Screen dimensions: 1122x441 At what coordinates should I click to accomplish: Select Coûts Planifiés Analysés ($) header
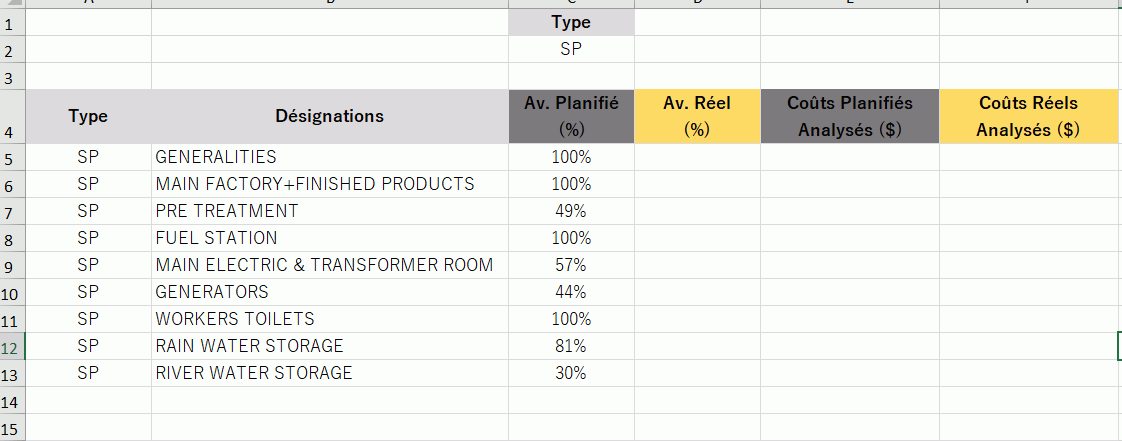tap(849, 117)
